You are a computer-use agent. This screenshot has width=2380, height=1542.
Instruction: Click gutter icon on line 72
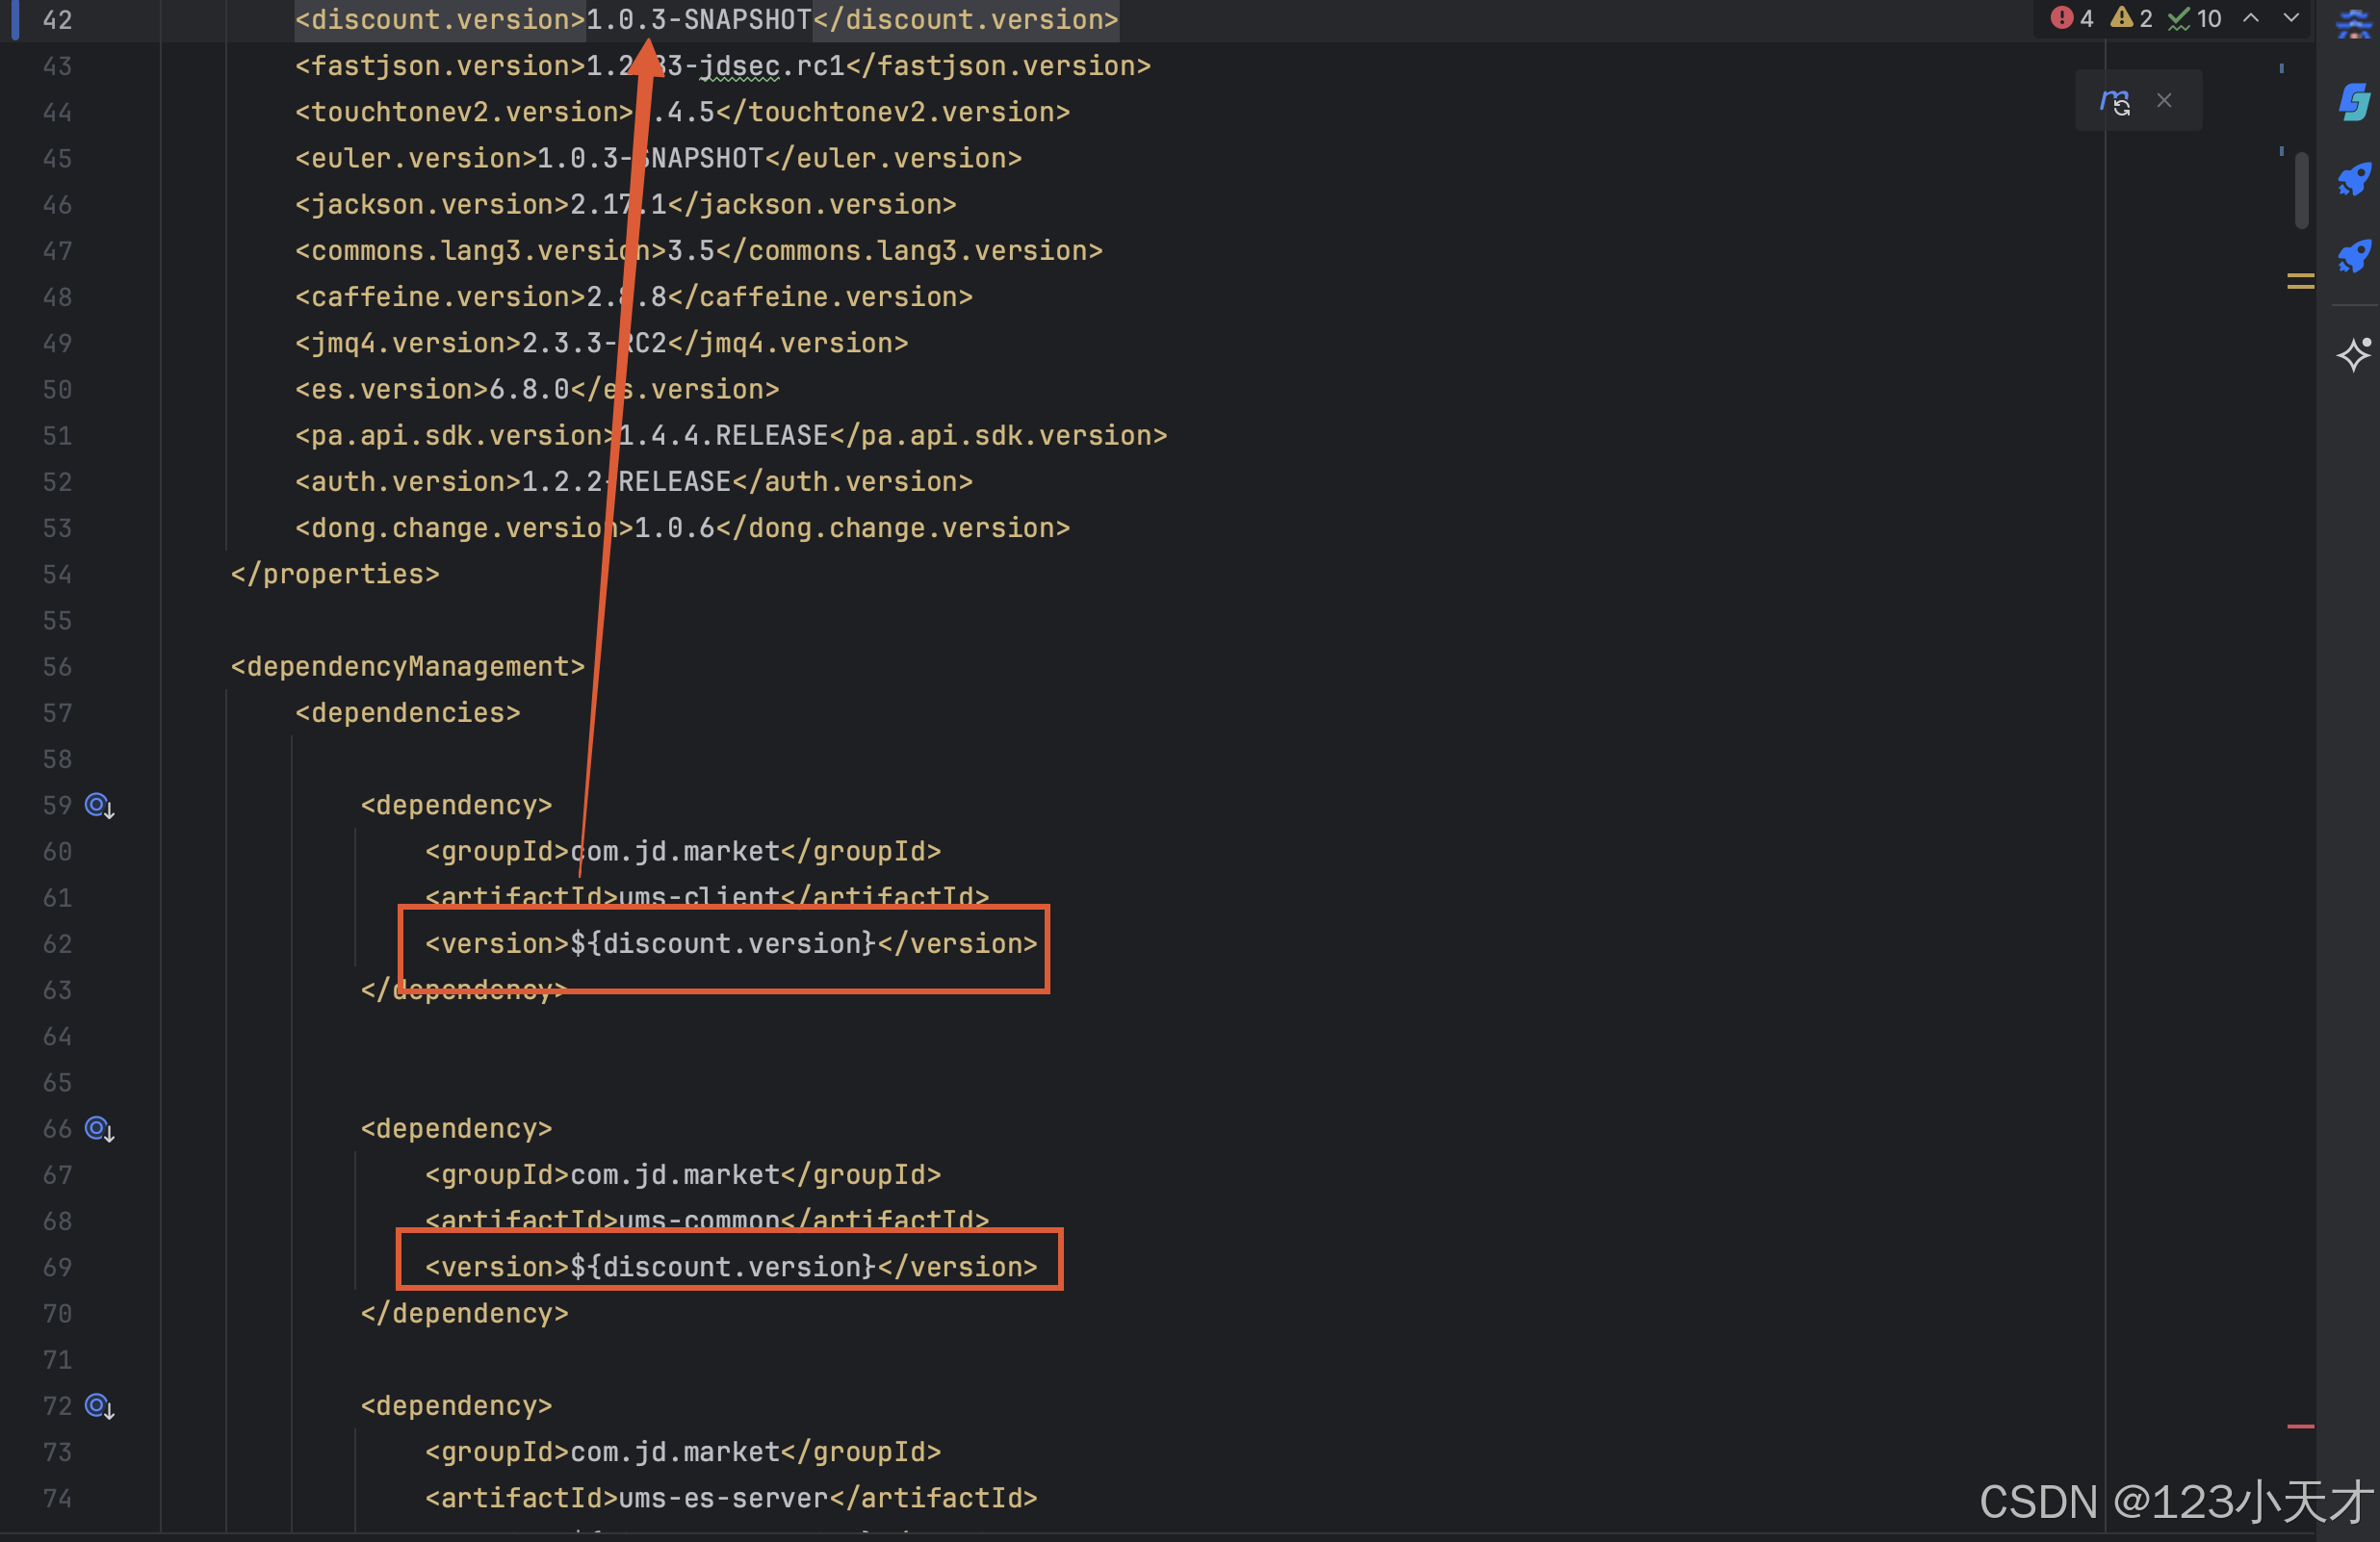coord(99,1407)
